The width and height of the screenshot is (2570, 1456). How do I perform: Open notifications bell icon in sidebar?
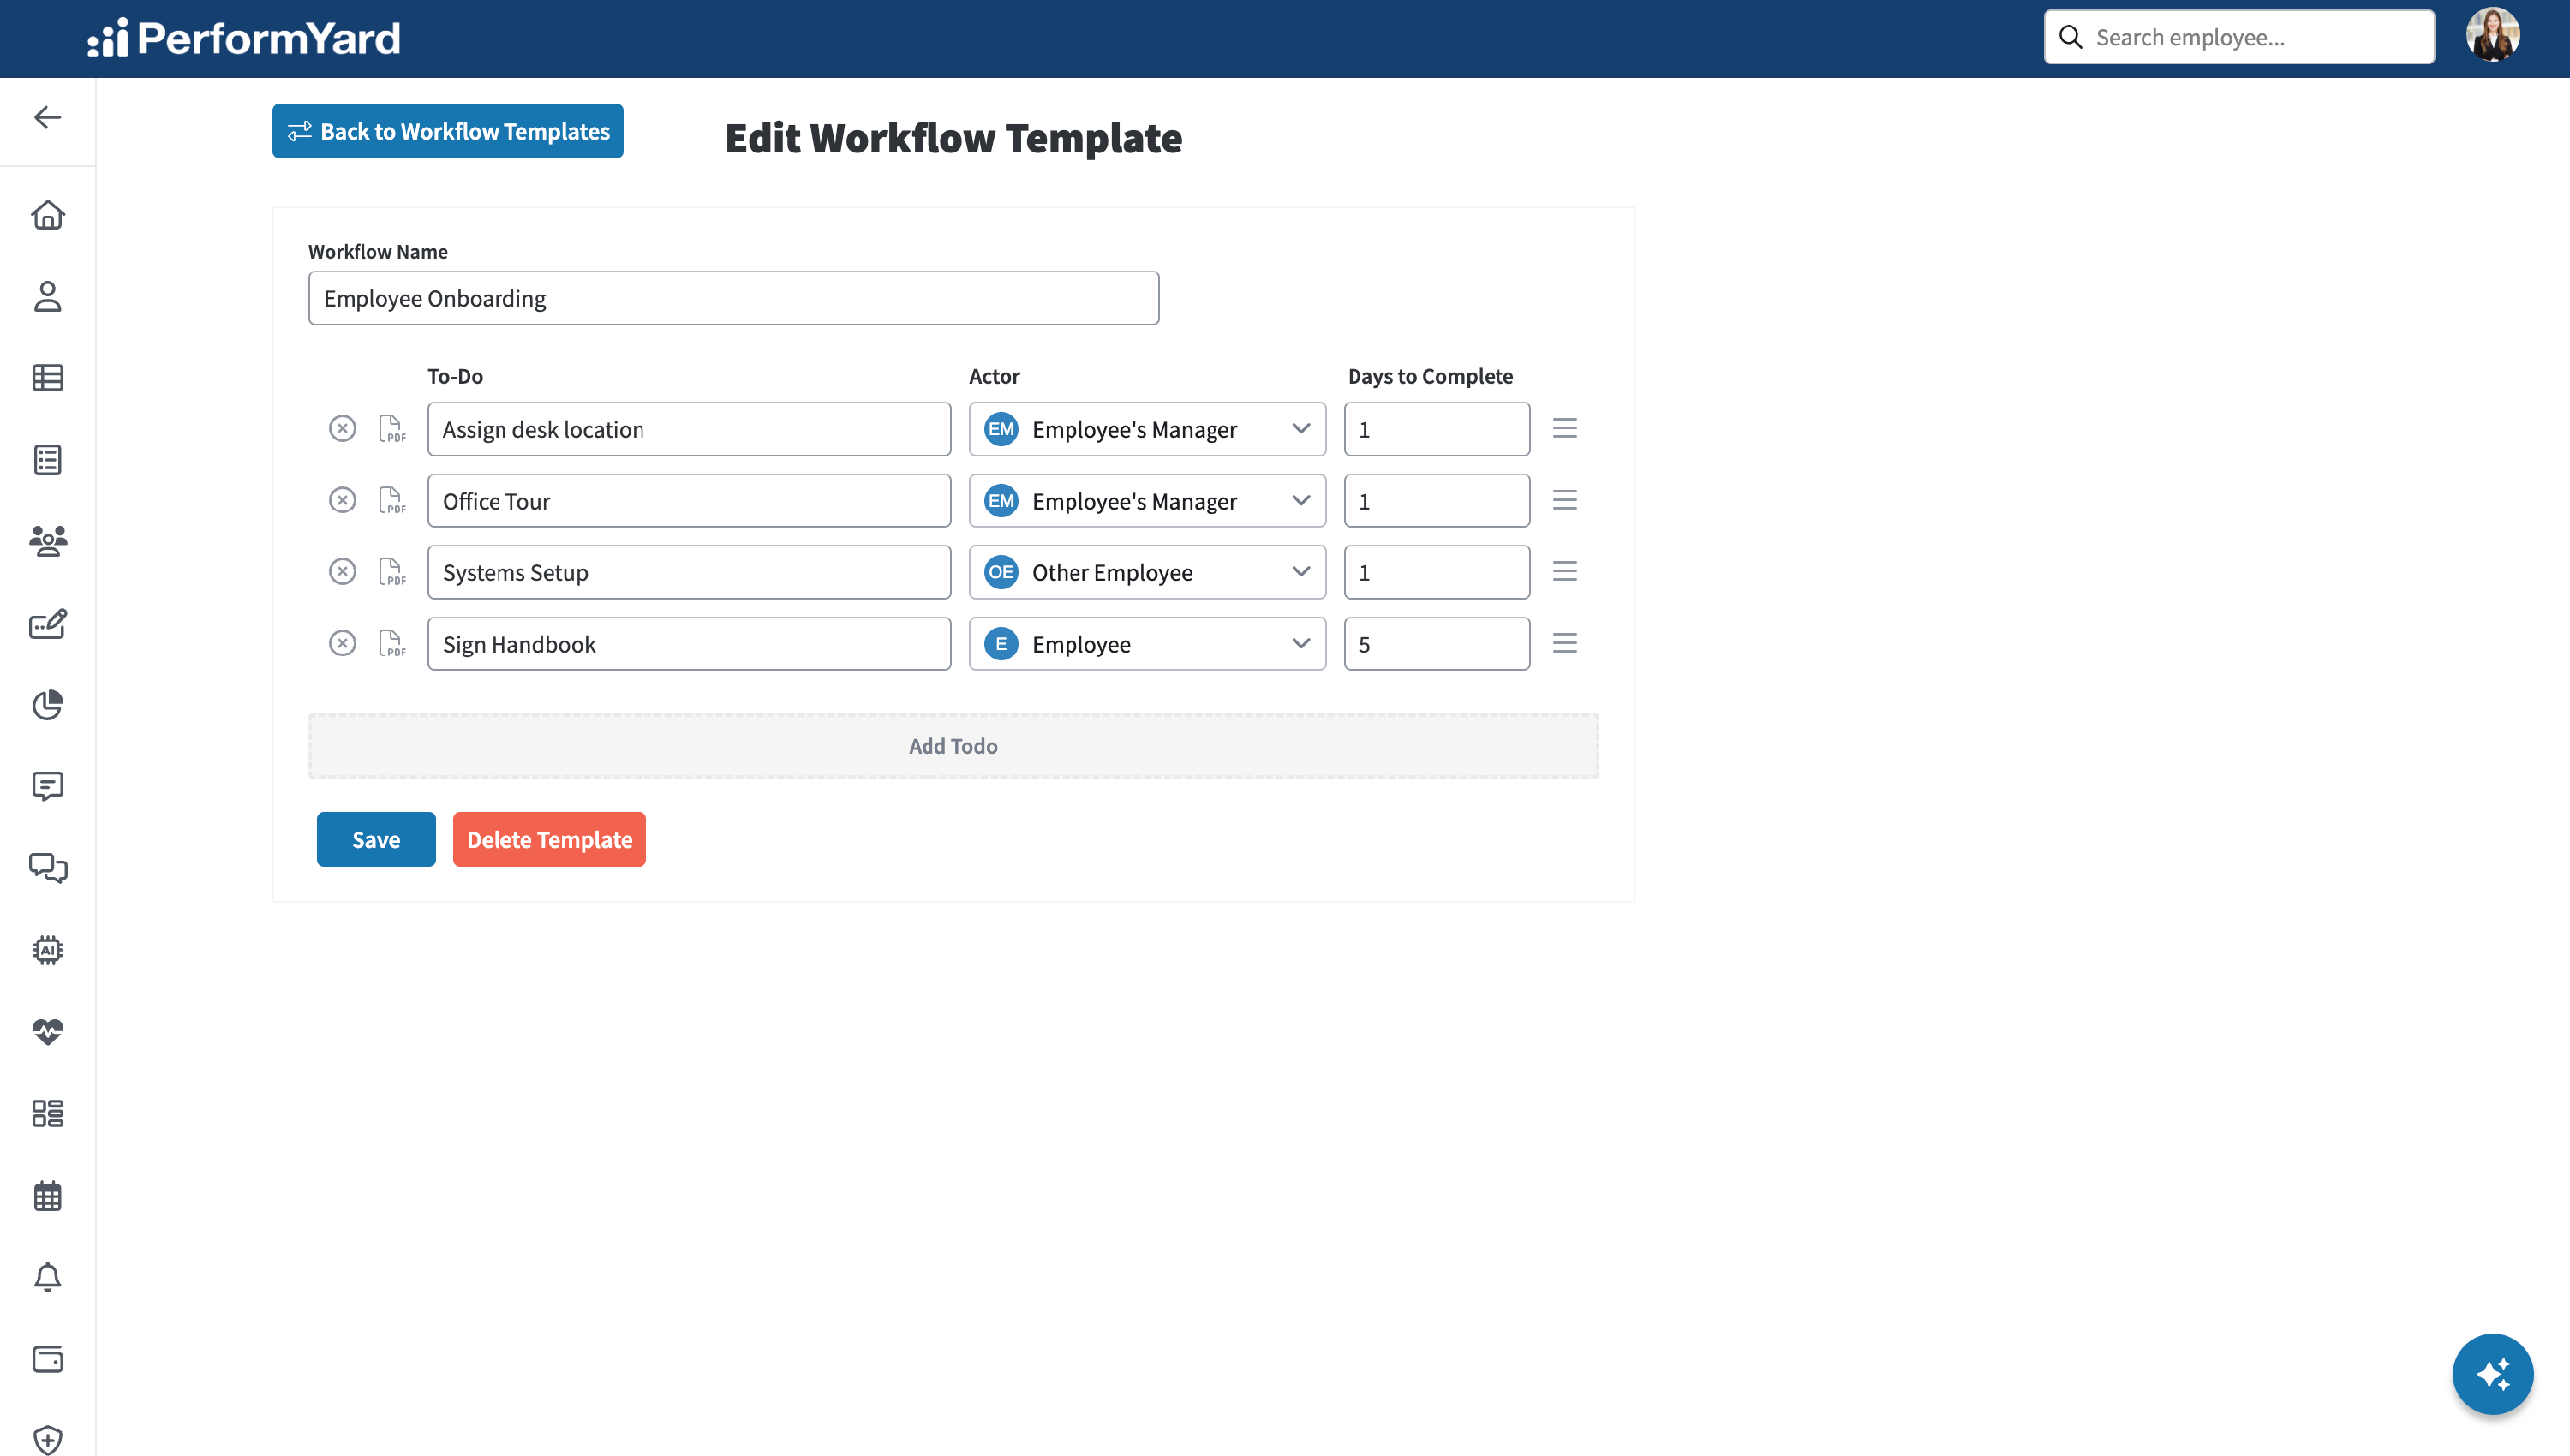click(47, 1277)
